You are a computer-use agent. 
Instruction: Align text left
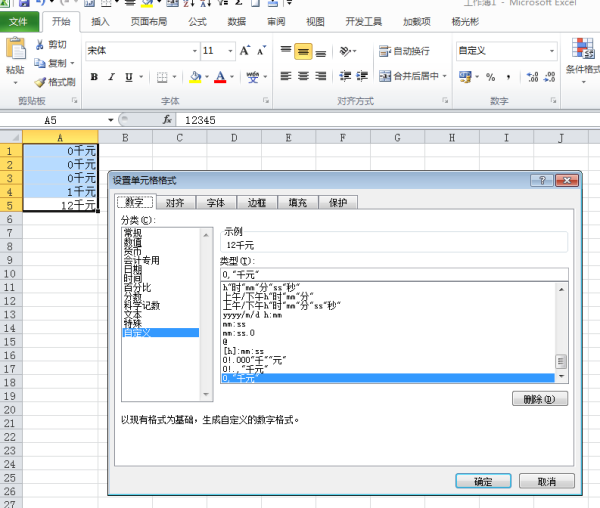pos(285,76)
